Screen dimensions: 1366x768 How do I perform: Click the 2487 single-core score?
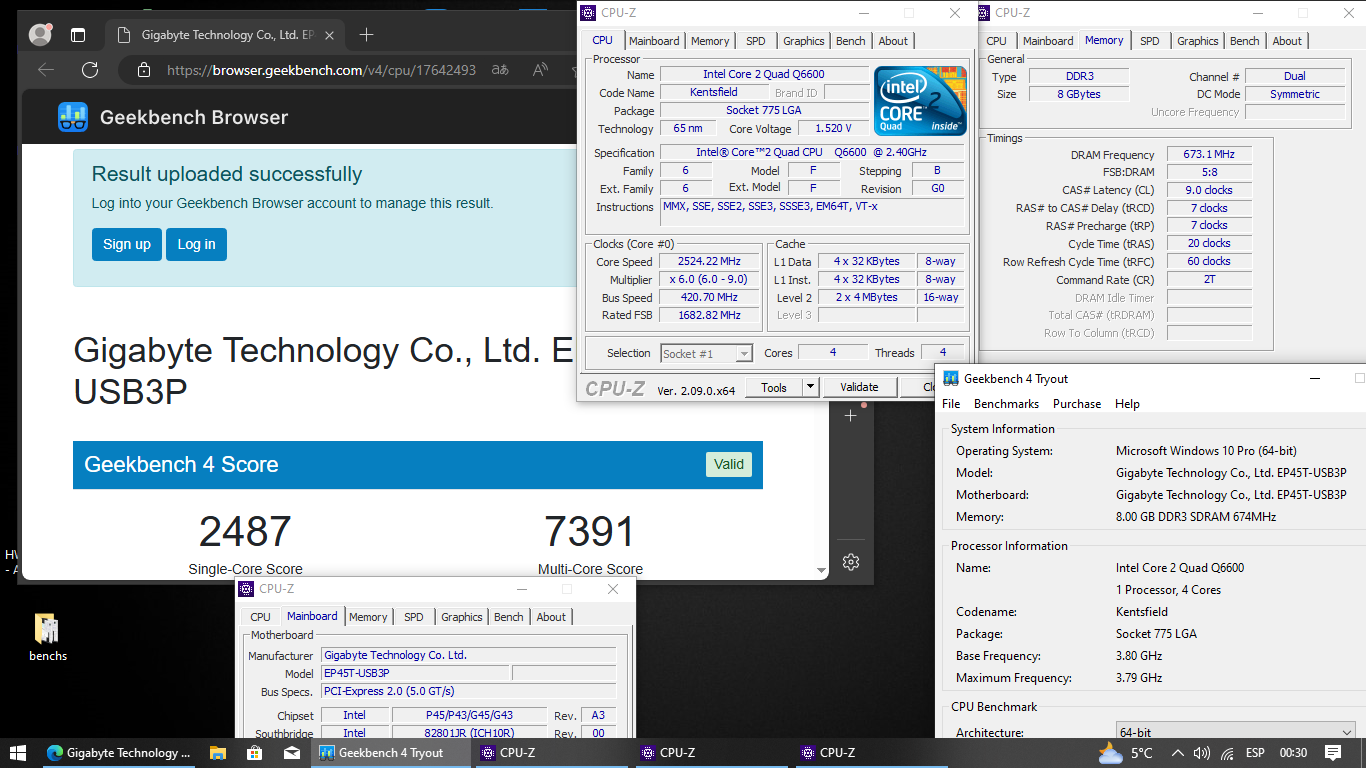click(x=245, y=531)
